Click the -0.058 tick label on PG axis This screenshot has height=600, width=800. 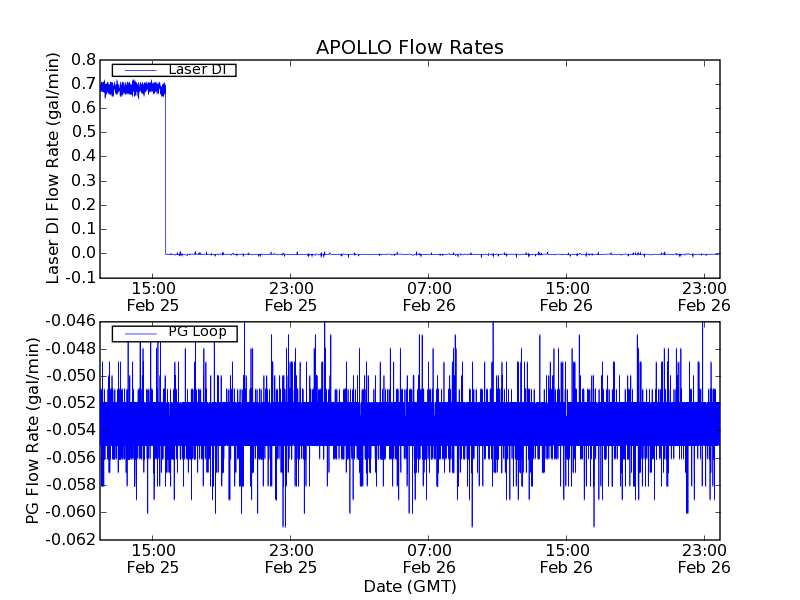[70, 485]
